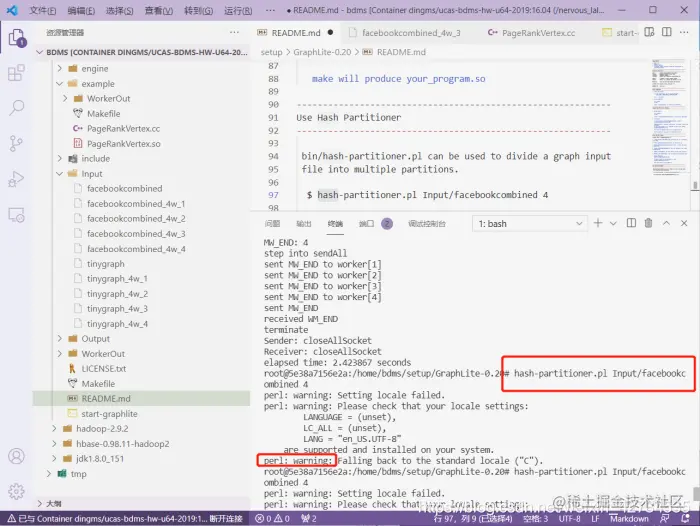Click forwarded ports indicator showing 2
The height and width of the screenshot is (526, 700).
[308, 518]
